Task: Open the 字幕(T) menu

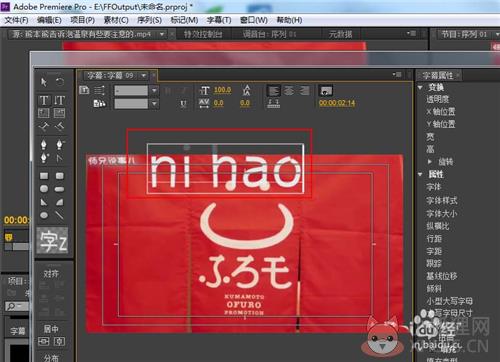Action: (219, 20)
